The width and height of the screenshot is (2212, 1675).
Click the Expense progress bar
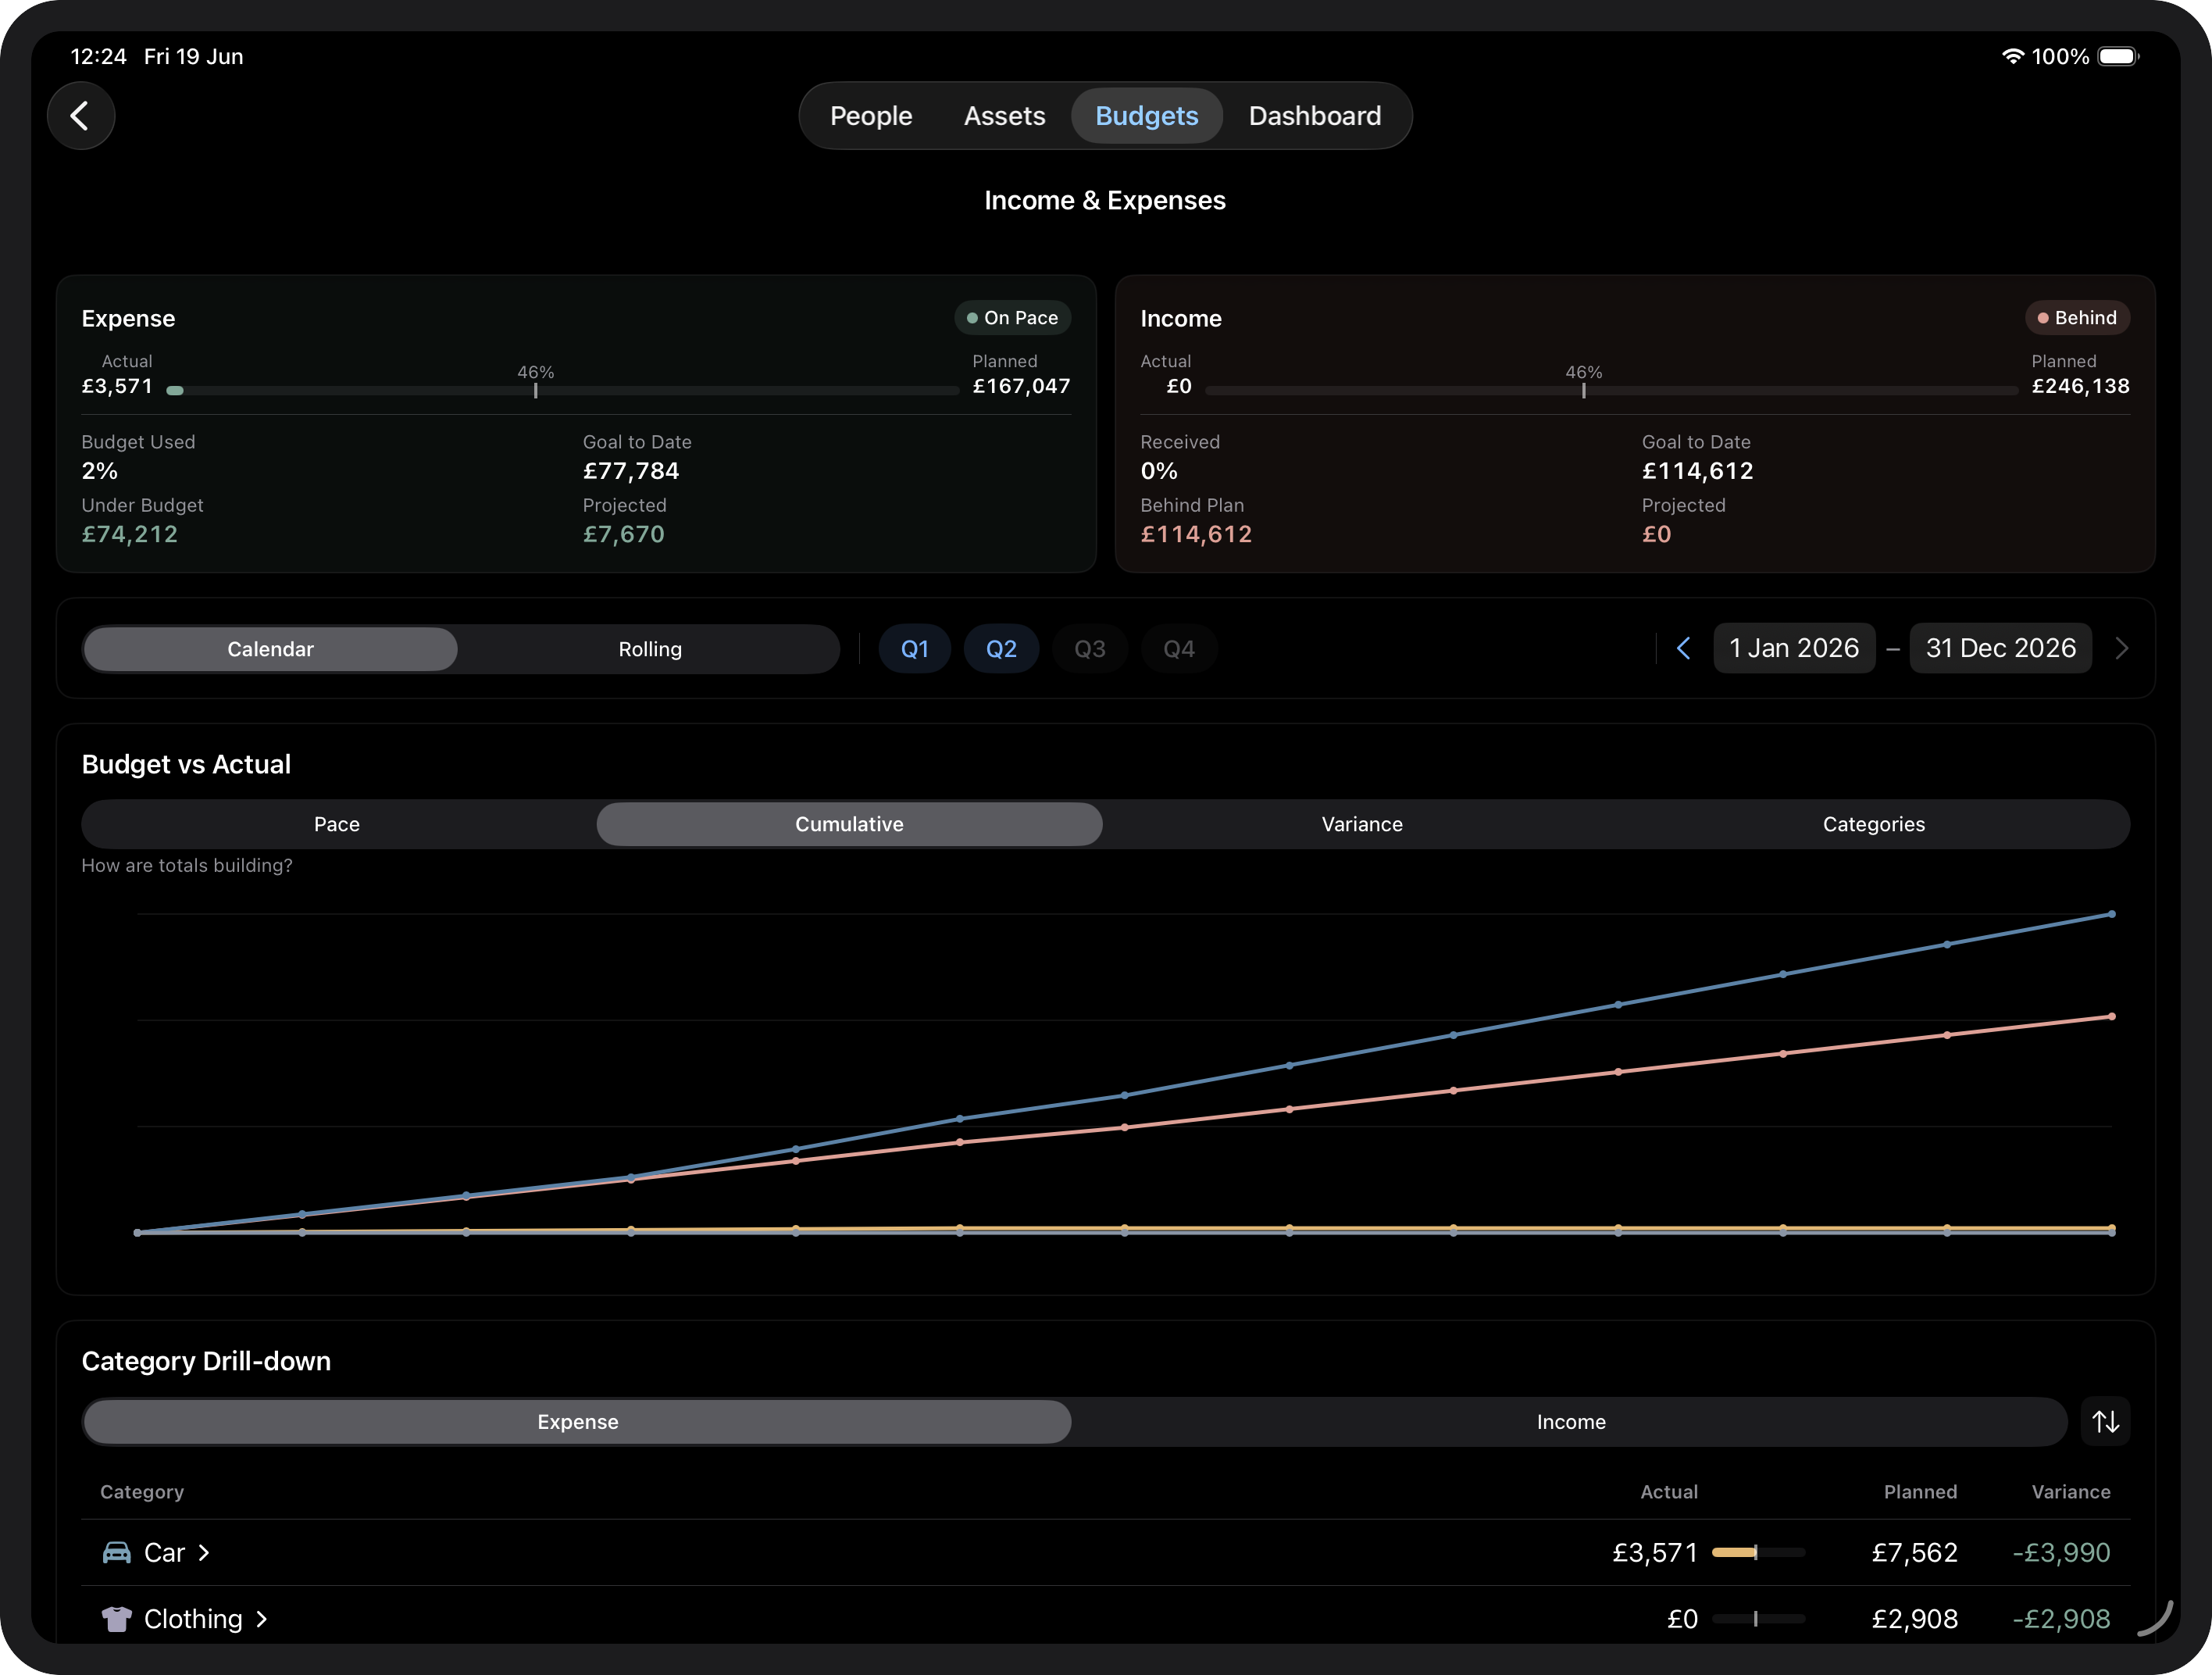[563, 391]
